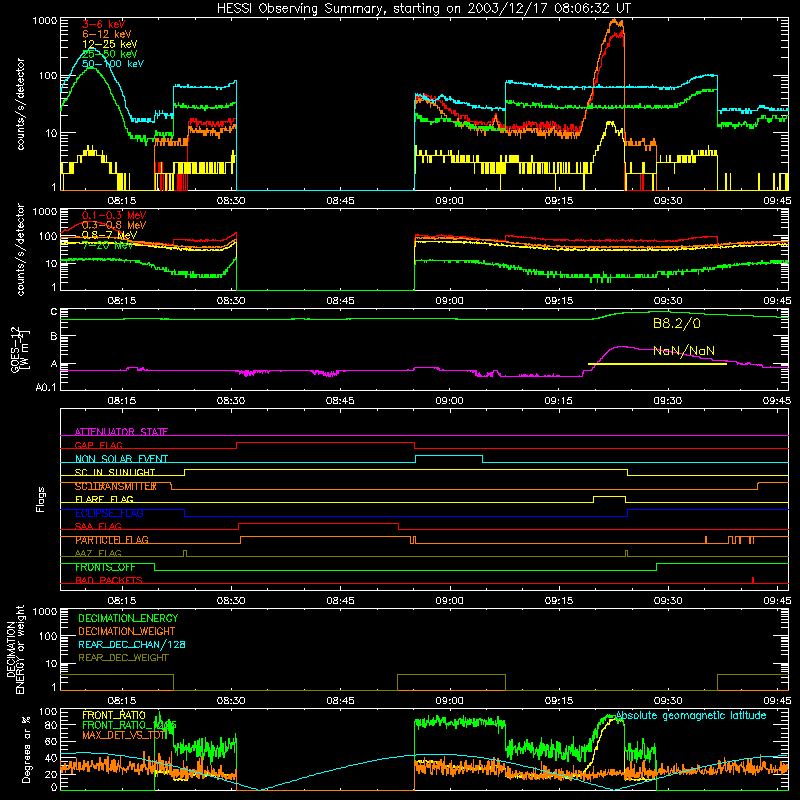Viewport: 800px width, 800px height.
Task: Click the 09:15 tick label under the MeV panel
Action: click(x=559, y=301)
